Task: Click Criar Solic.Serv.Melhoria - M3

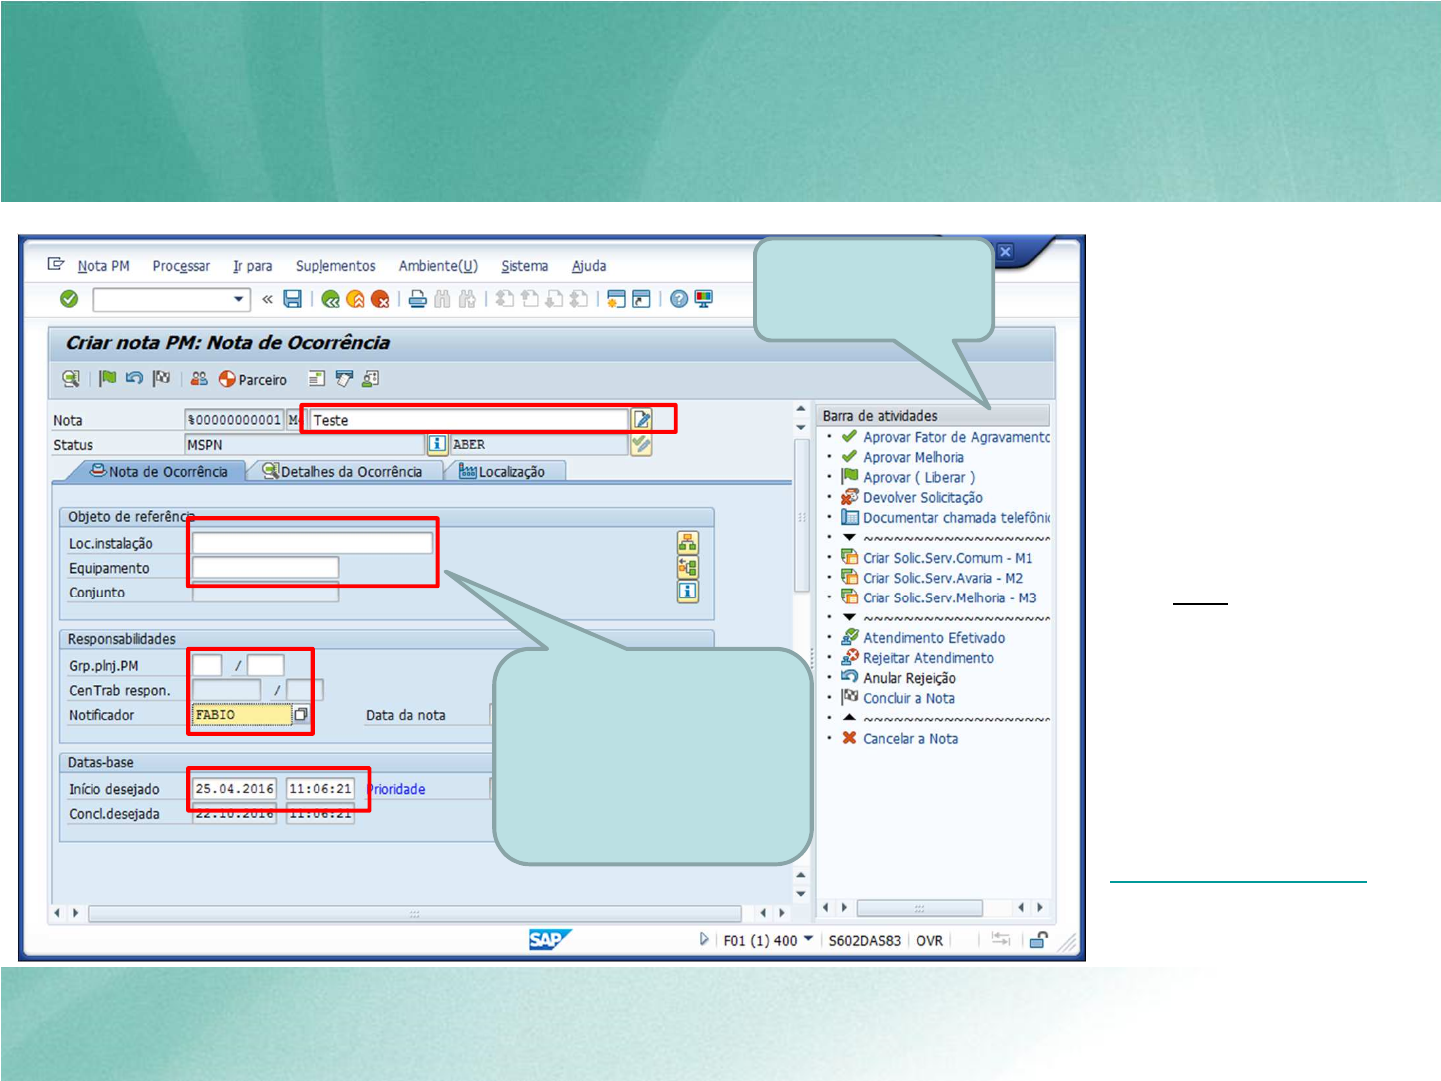Action: coord(949,598)
